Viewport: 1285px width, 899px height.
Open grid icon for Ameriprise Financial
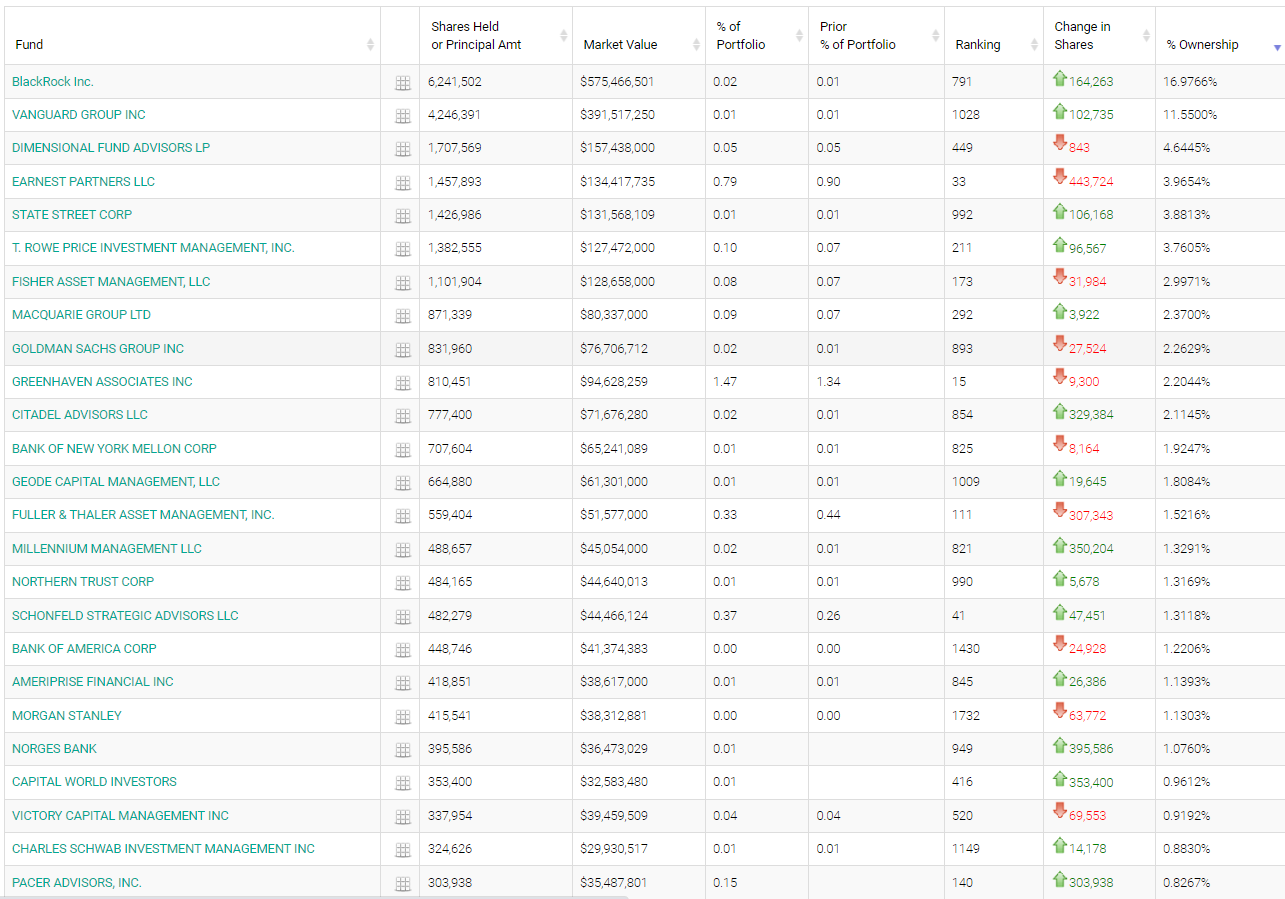(x=403, y=683)
